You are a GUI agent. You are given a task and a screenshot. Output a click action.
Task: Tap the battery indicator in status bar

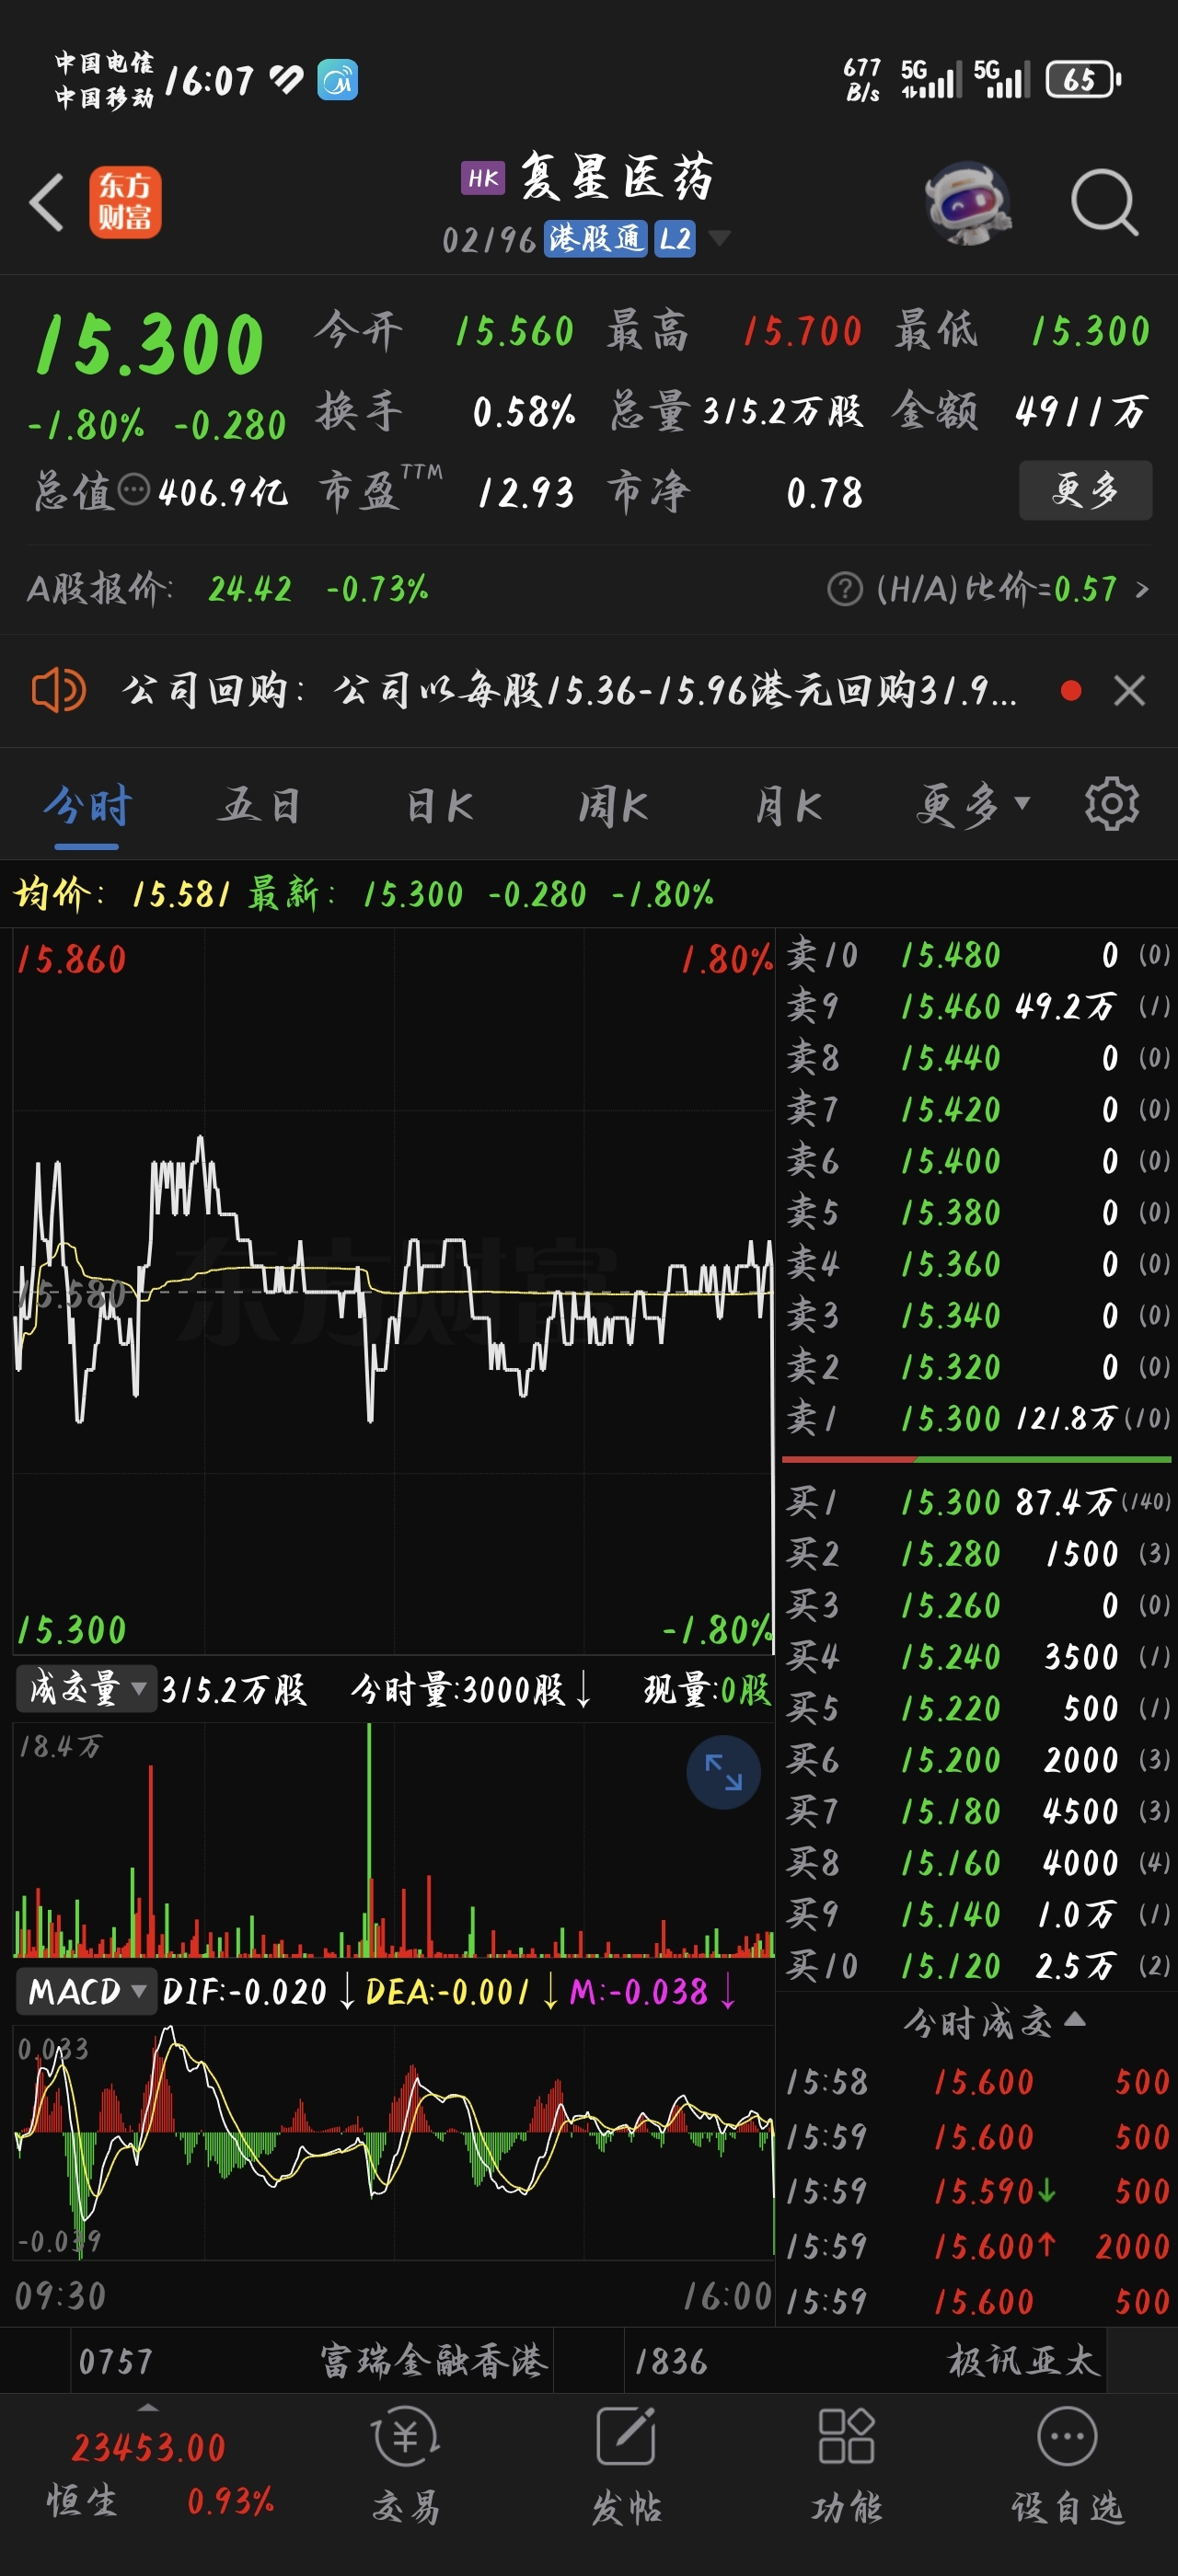click(x=1083, y=79)
